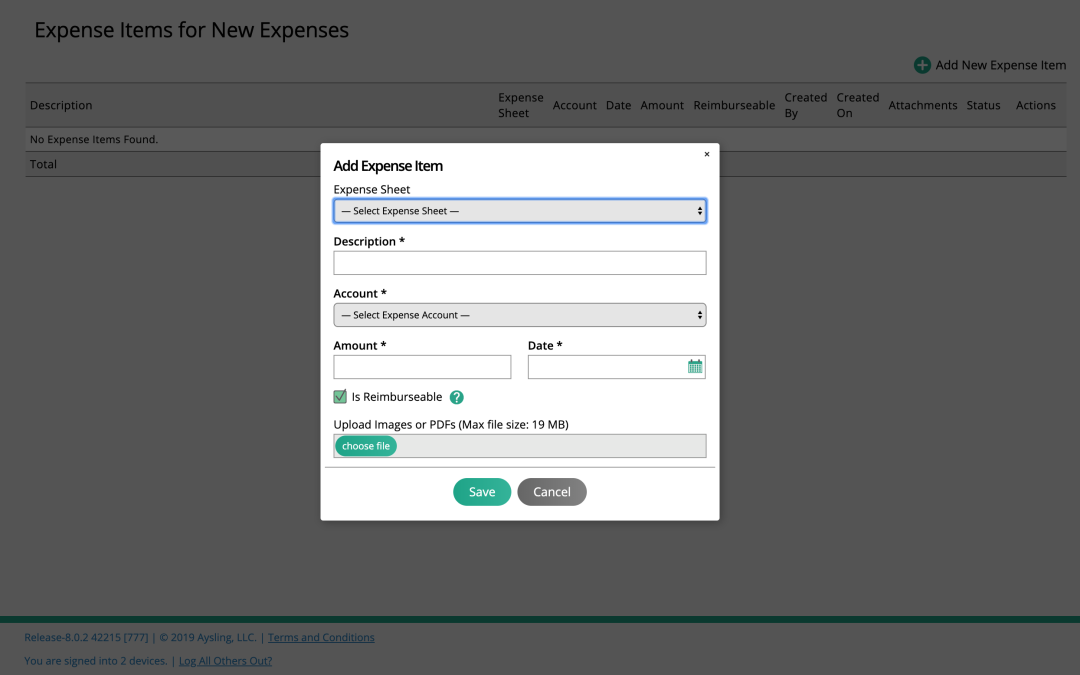Click the Status column header
The width and height of the screenshot is (1080, 675).
pyautogui.click(x=983, y=105)
